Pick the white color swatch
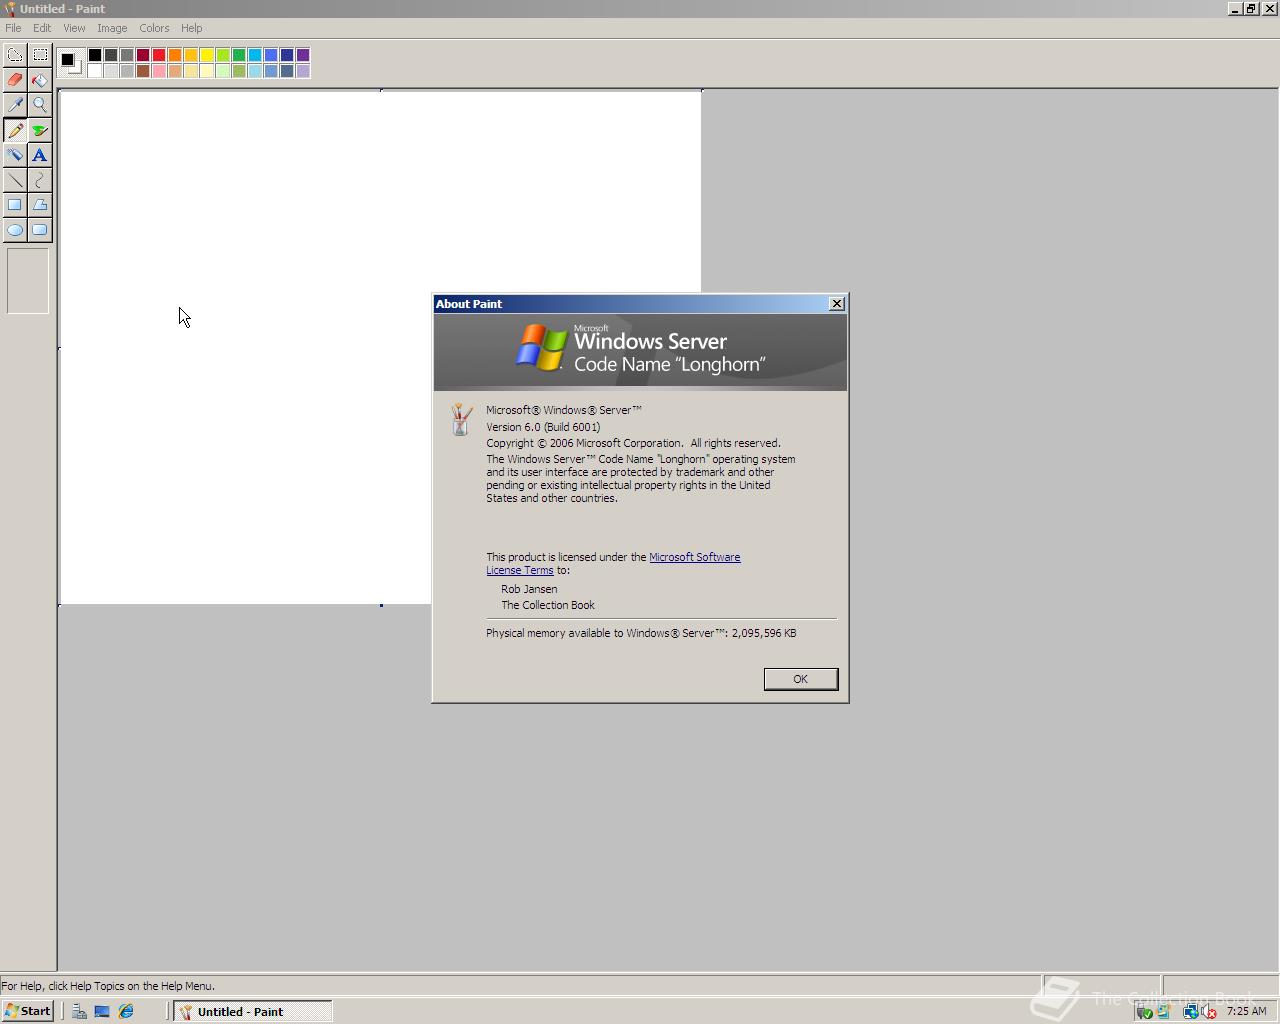The width and height of the screenshot is (1280, 1024). click(95, 71)
